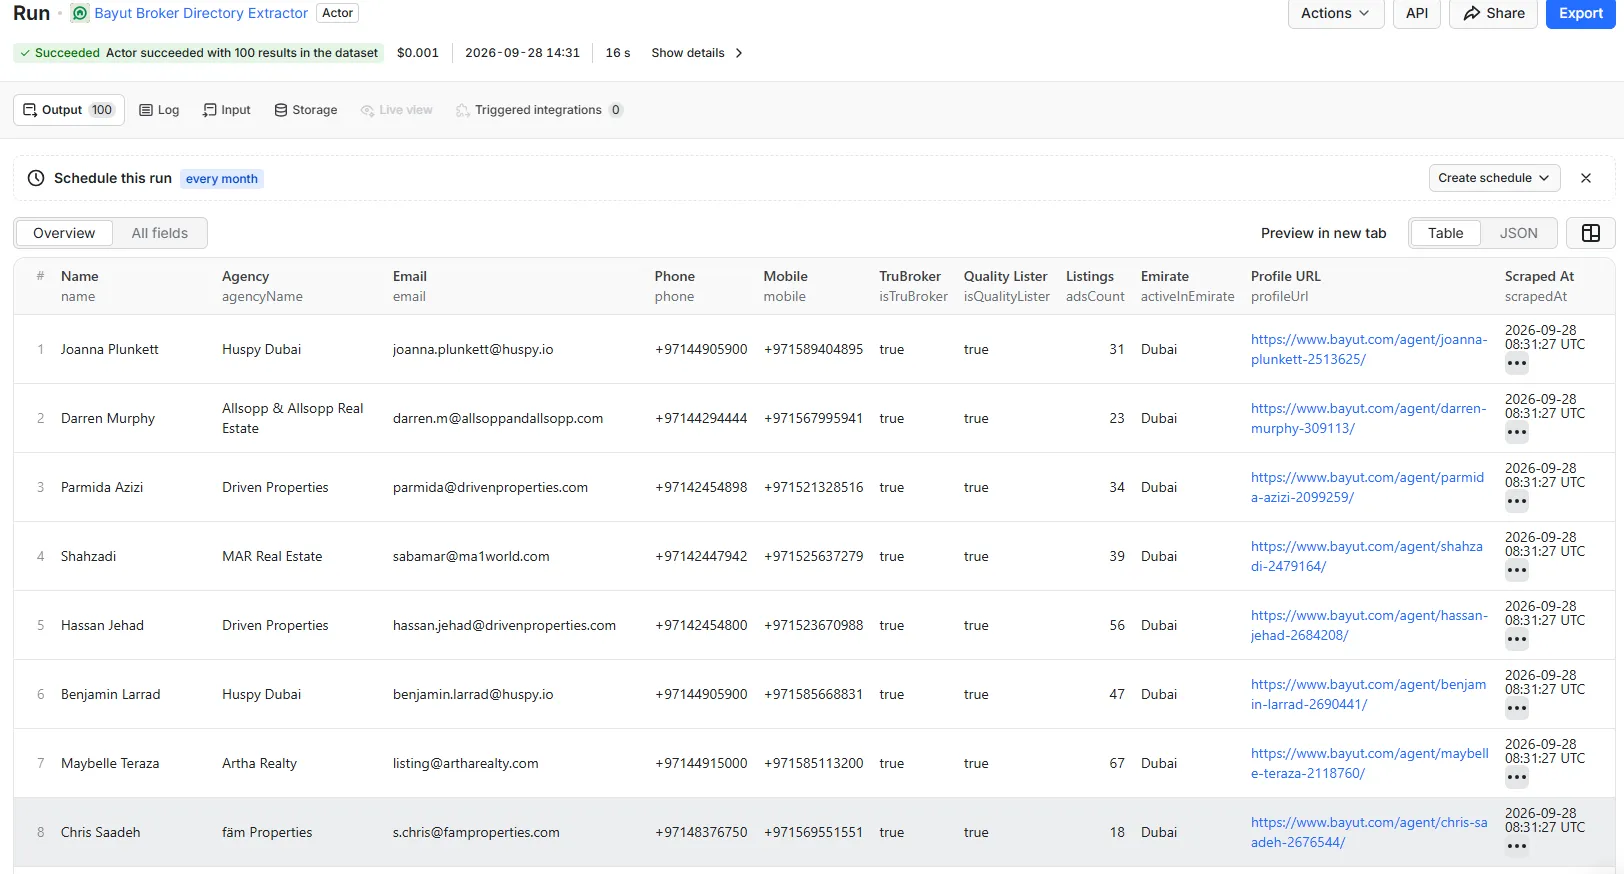This screenshot has height=874, width=1624.
Task: Click the API button
Action: tap(1417, 13)
